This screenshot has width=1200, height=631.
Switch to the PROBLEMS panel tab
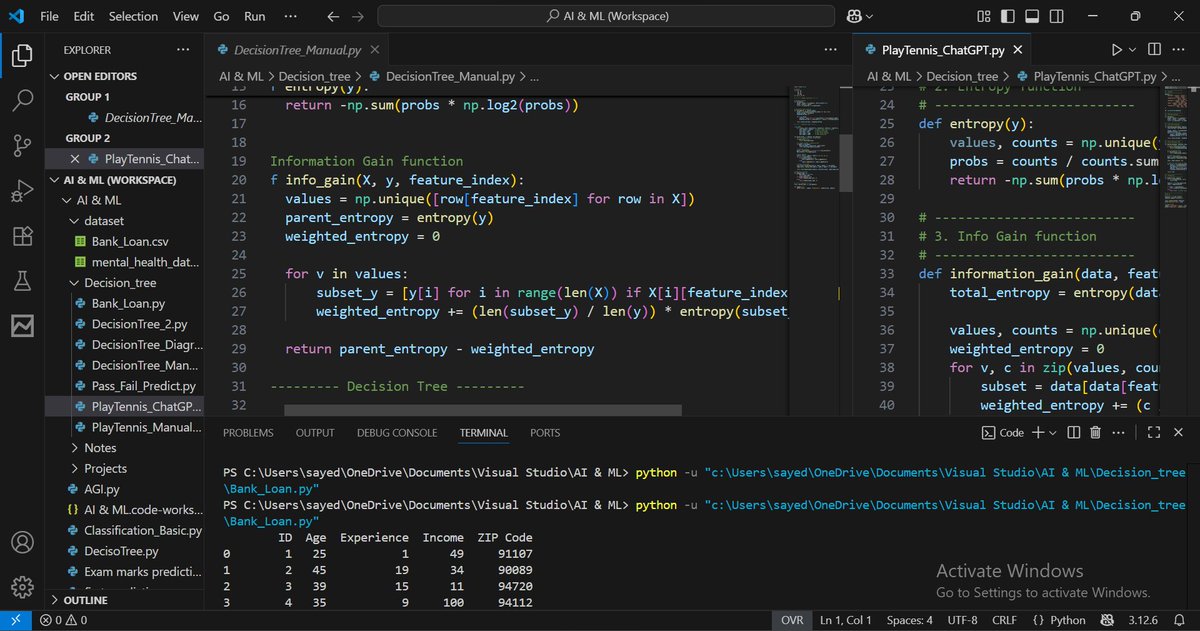click(x=248, y=433)
